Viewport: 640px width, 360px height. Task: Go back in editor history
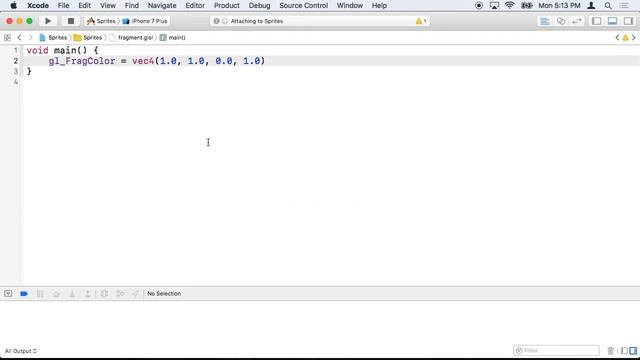point(19,38)
